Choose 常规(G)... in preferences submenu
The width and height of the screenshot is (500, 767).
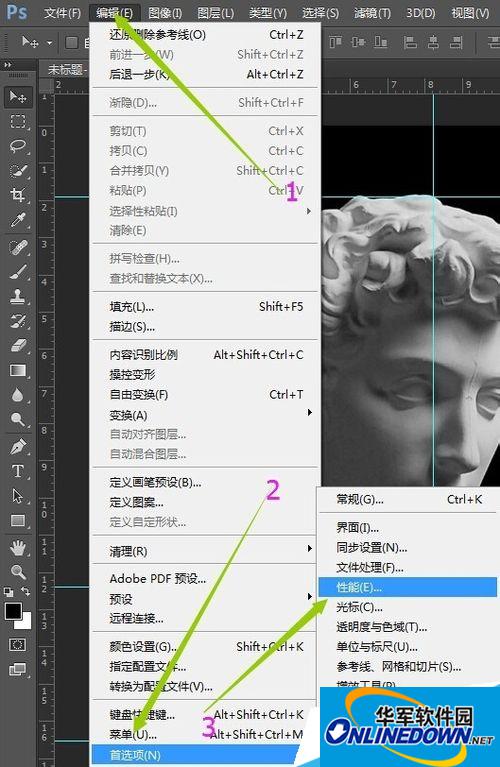pyautogui.click(x=408, y=499)
